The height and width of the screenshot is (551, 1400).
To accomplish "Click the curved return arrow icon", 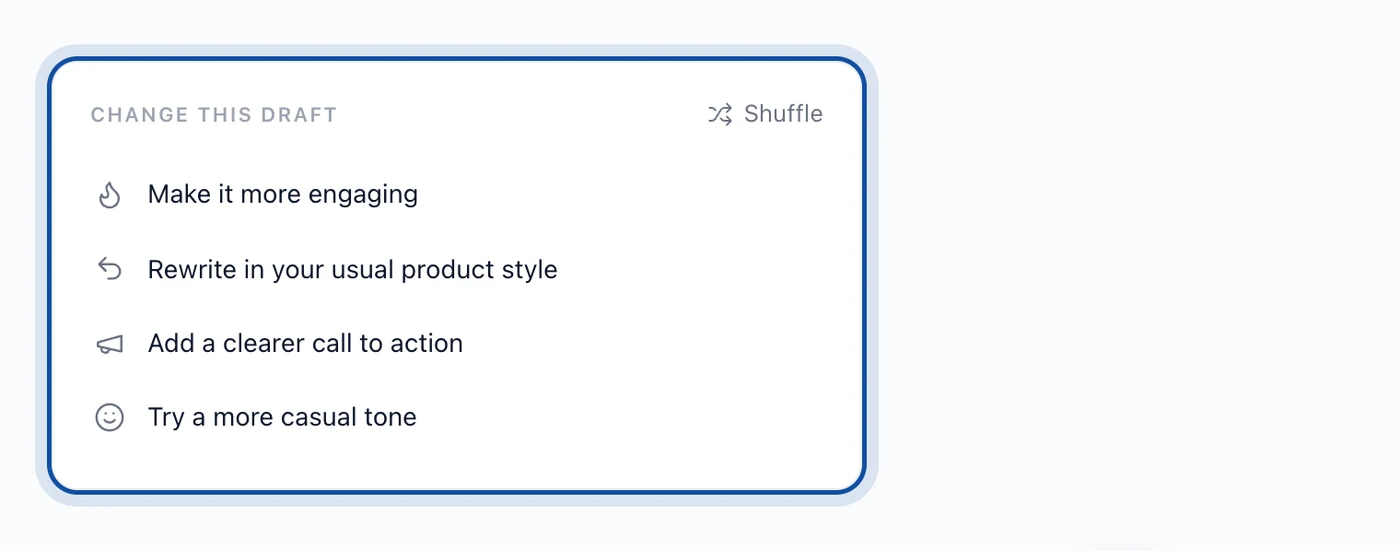I will tap(109, 269).
